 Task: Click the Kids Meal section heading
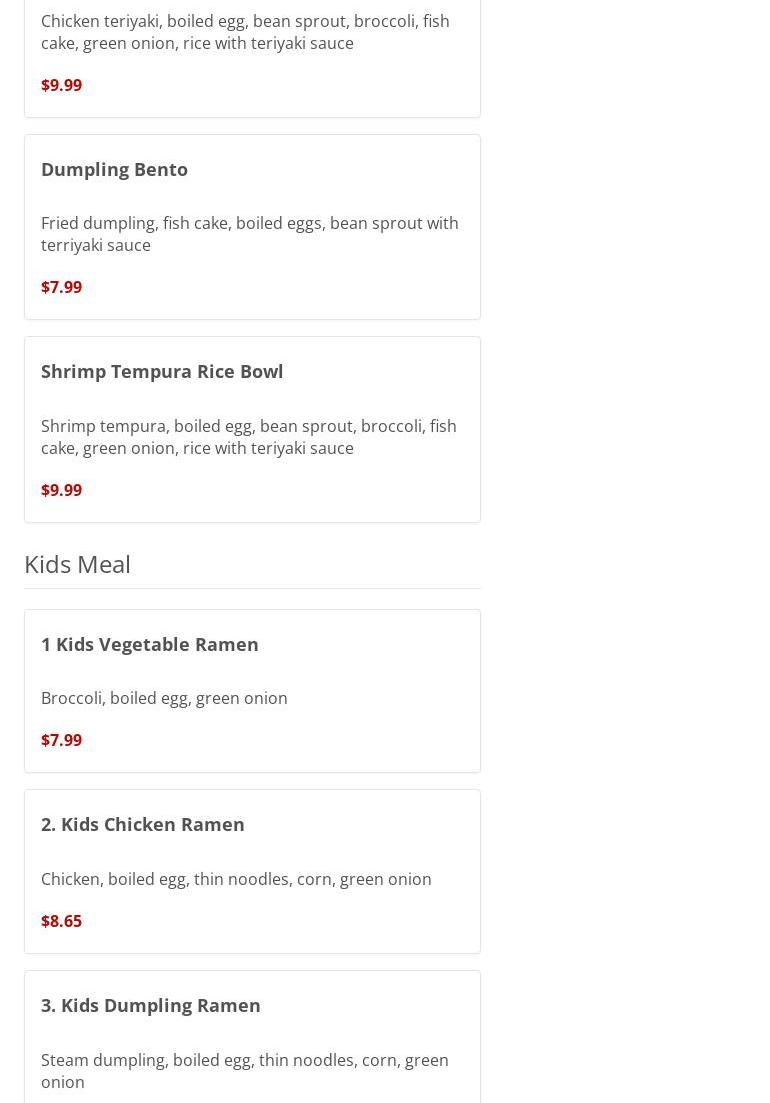(77, 564)
